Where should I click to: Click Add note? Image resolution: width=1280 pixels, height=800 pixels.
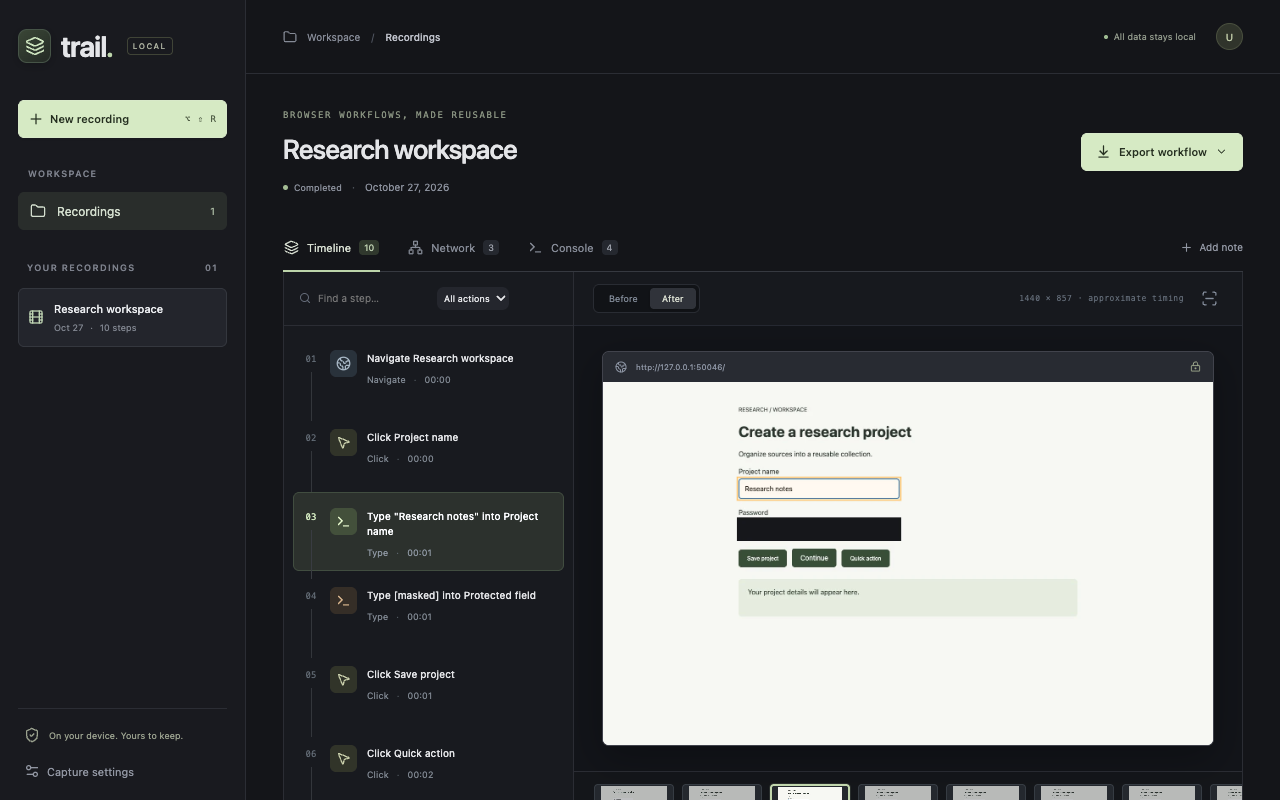[x=1212, y=247]
